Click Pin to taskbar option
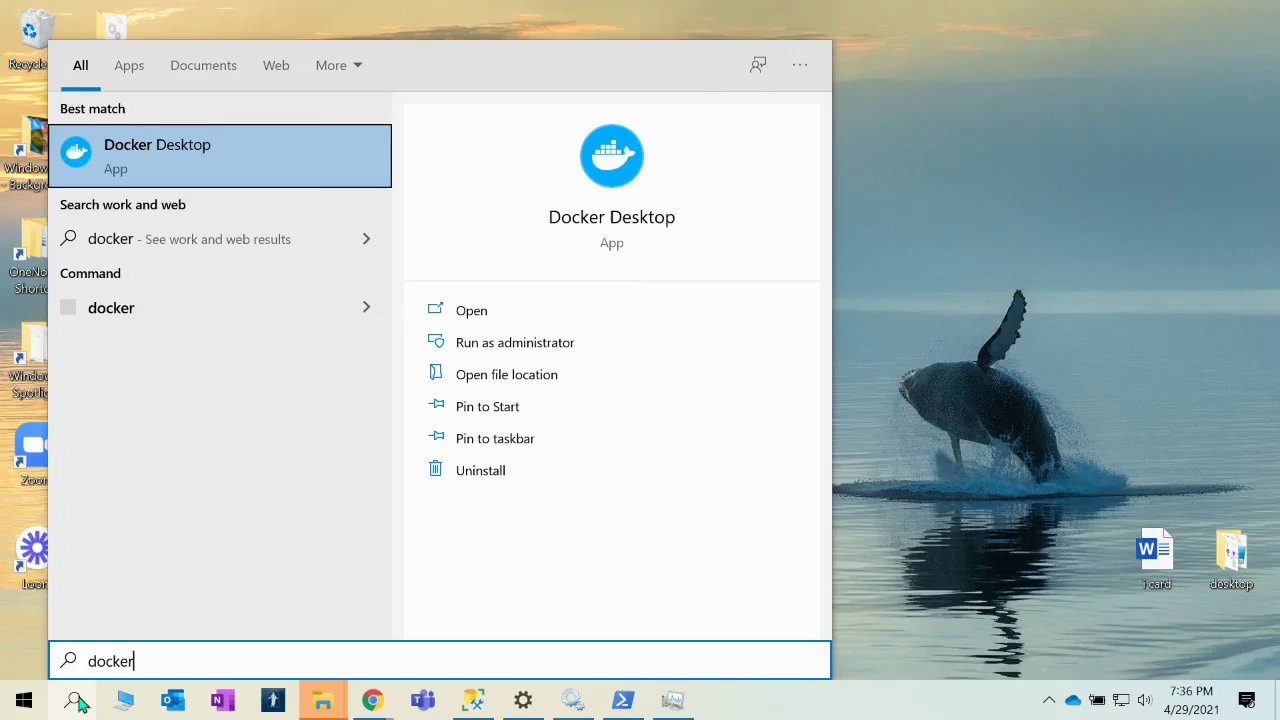 [494, 438]
